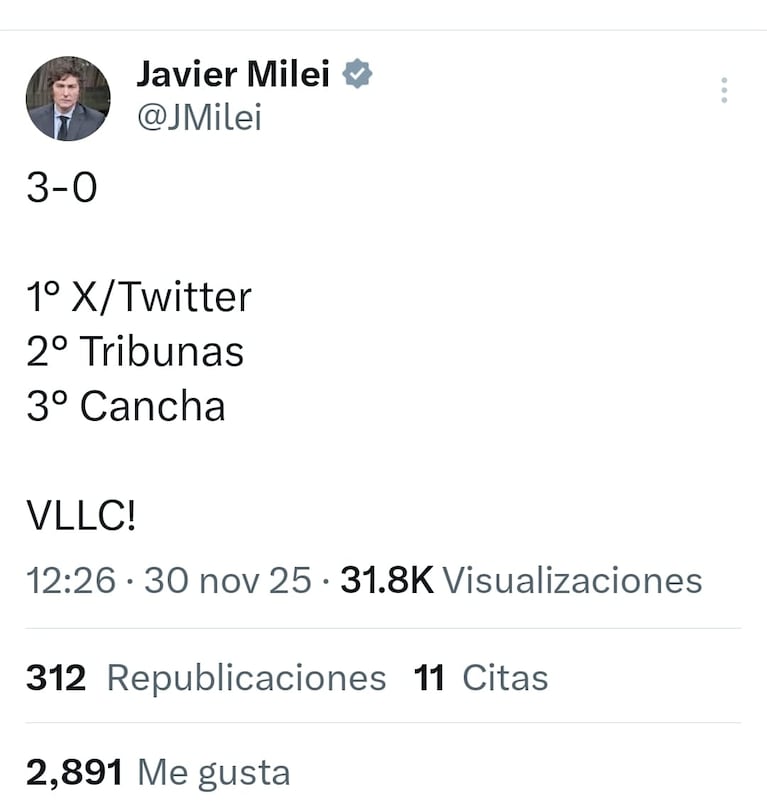Screen dimensions: 767x809
Task: Select the tweet text starting with 3-0
Action: pos(60,186)
